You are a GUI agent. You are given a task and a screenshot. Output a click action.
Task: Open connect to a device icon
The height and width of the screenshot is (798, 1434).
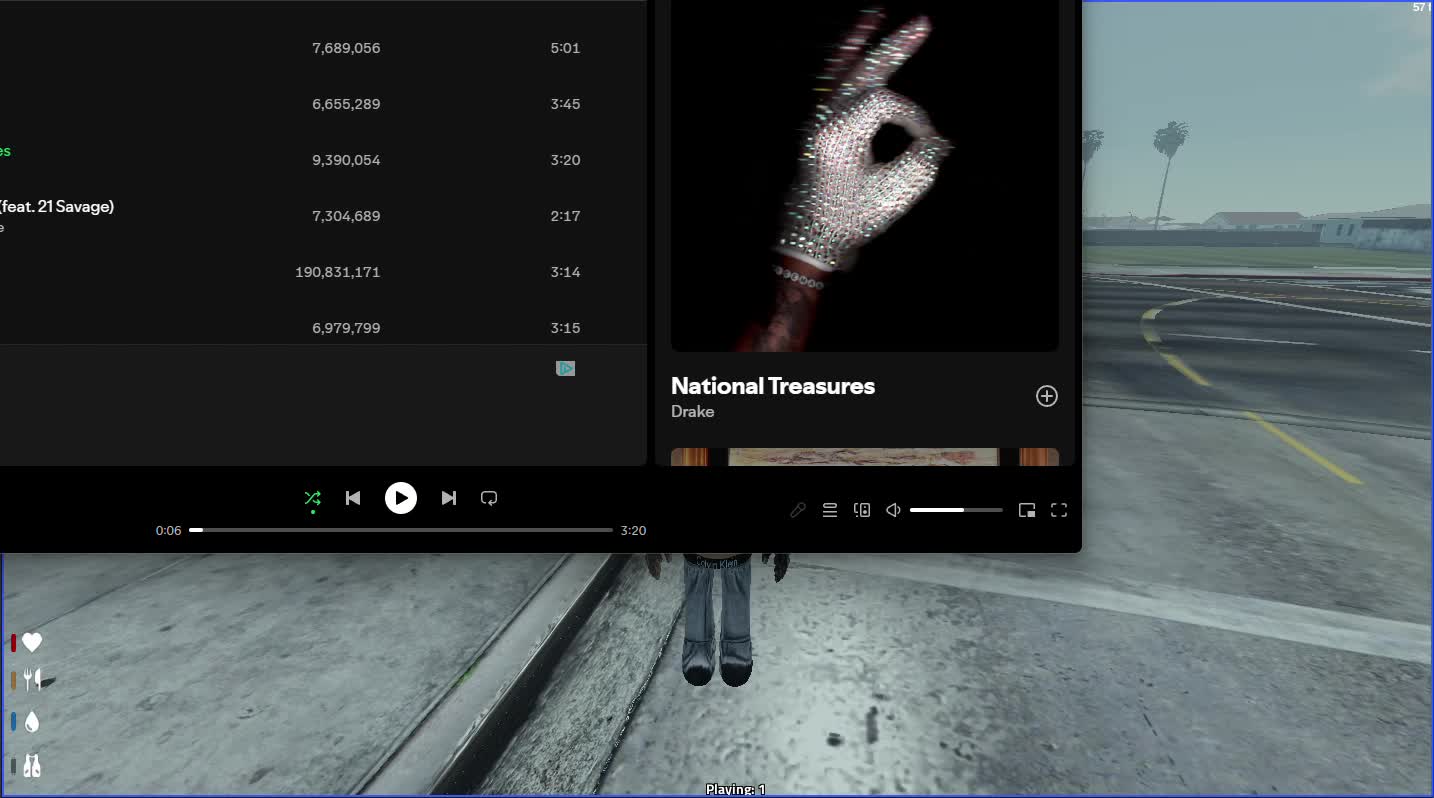(862, 510)
